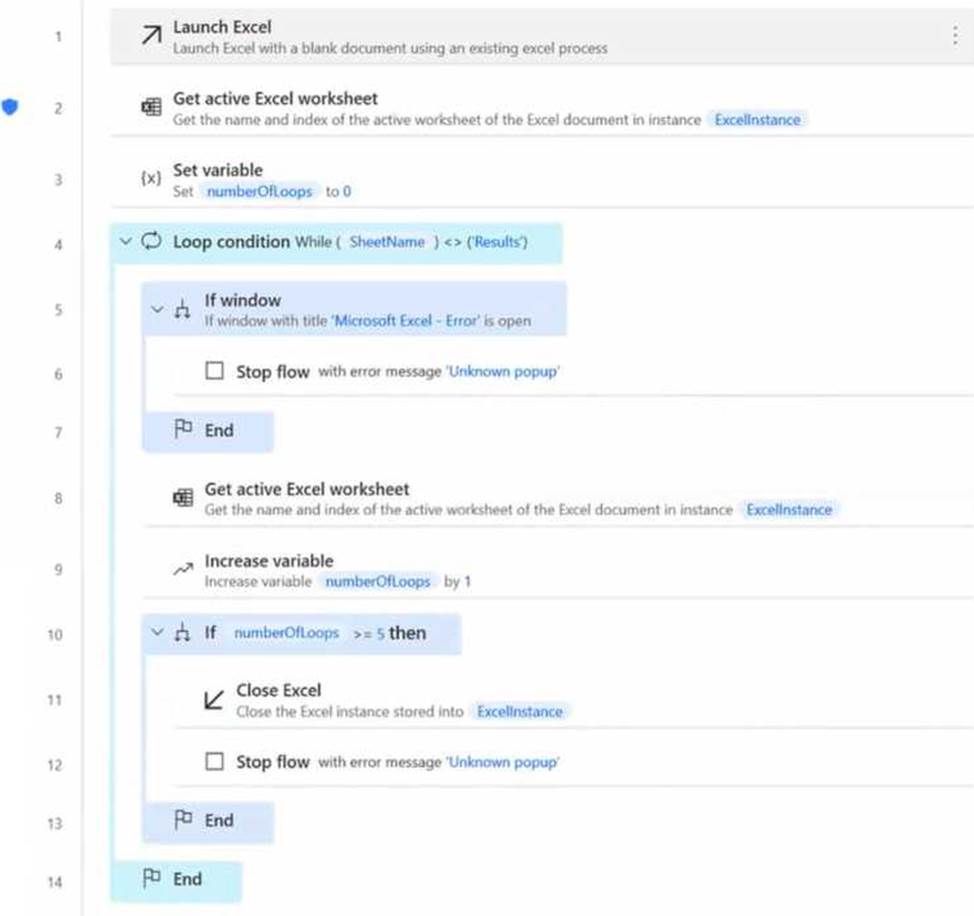The width and height of the screenshot is (974, 916).
Task: Collapse the Loop condition block
Action: (126, 242)
